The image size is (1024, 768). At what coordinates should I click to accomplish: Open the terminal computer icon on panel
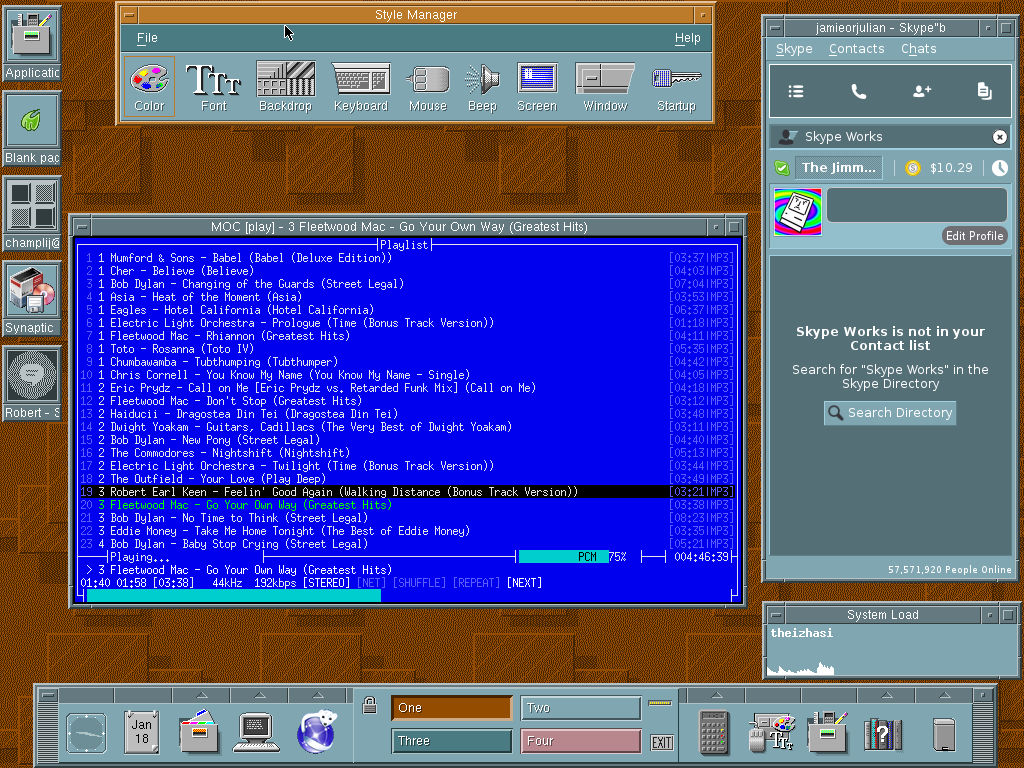click(256, 731)
